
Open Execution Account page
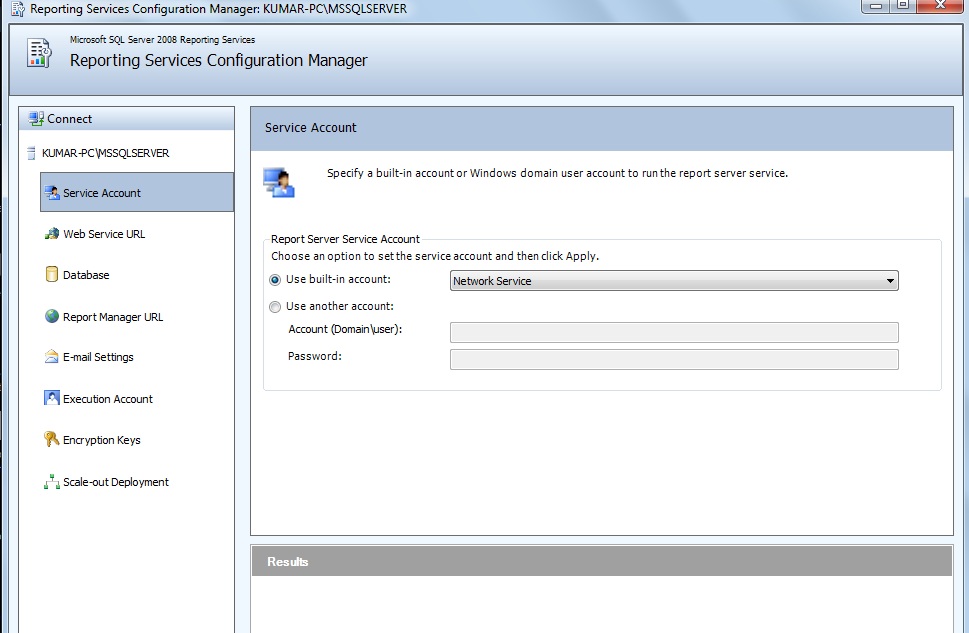coord(108,399)
